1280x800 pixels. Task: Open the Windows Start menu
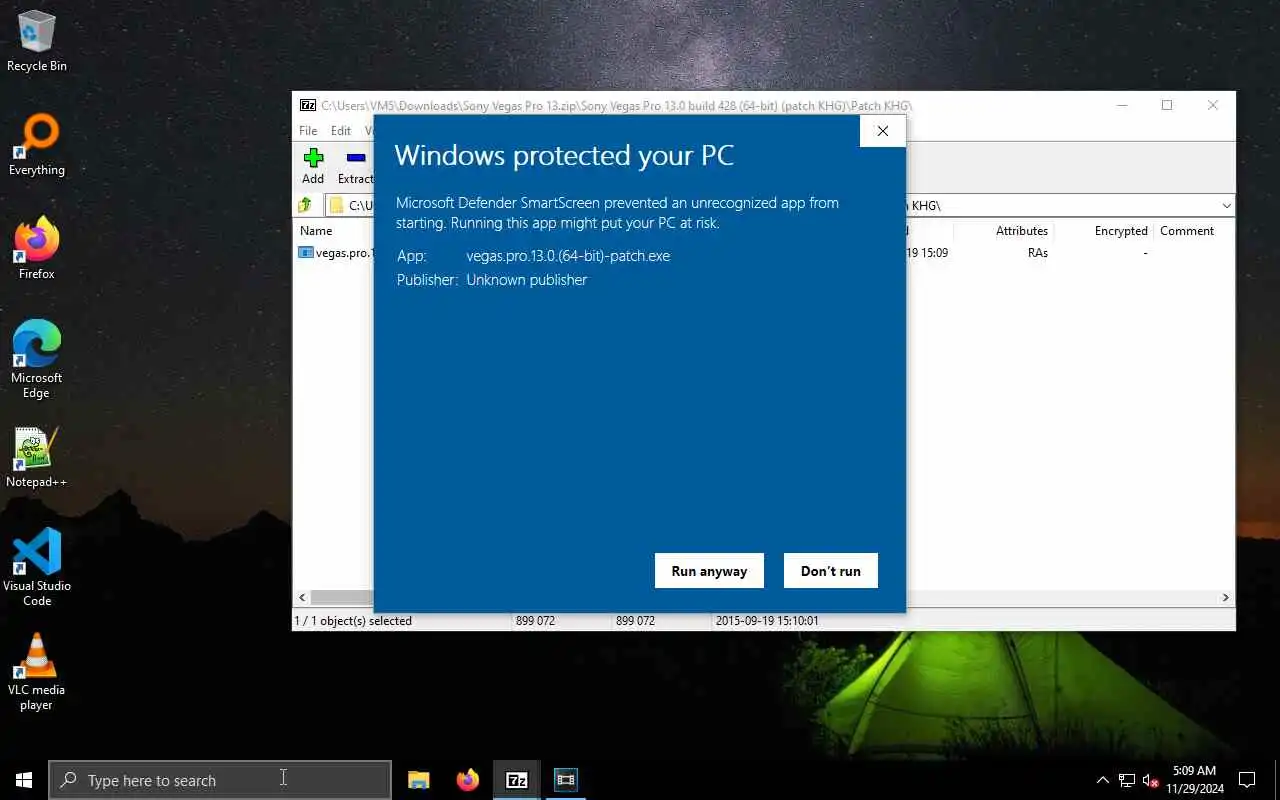coord(24,780)
